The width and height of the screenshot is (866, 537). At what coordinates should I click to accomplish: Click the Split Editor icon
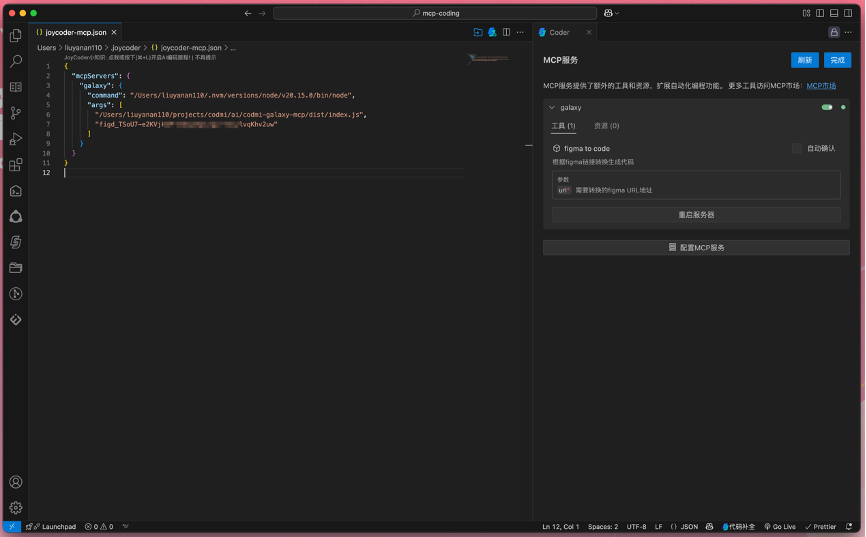506,32
